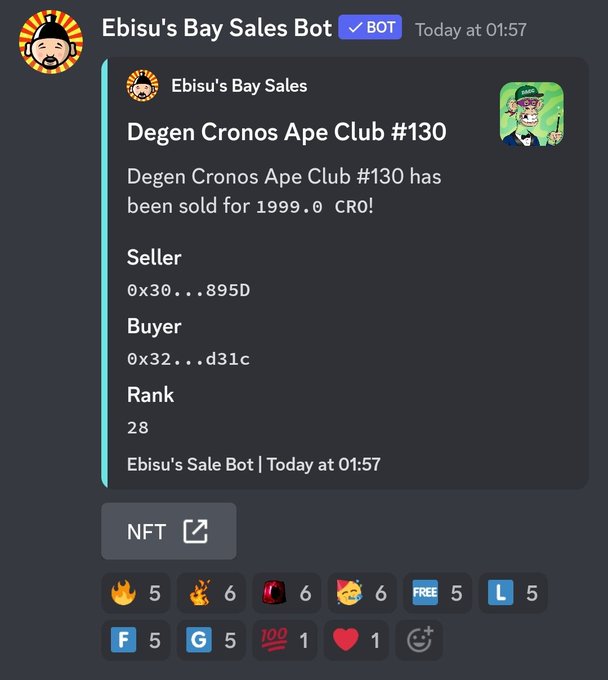Click the verified BOT badge

tap(370, 27)
